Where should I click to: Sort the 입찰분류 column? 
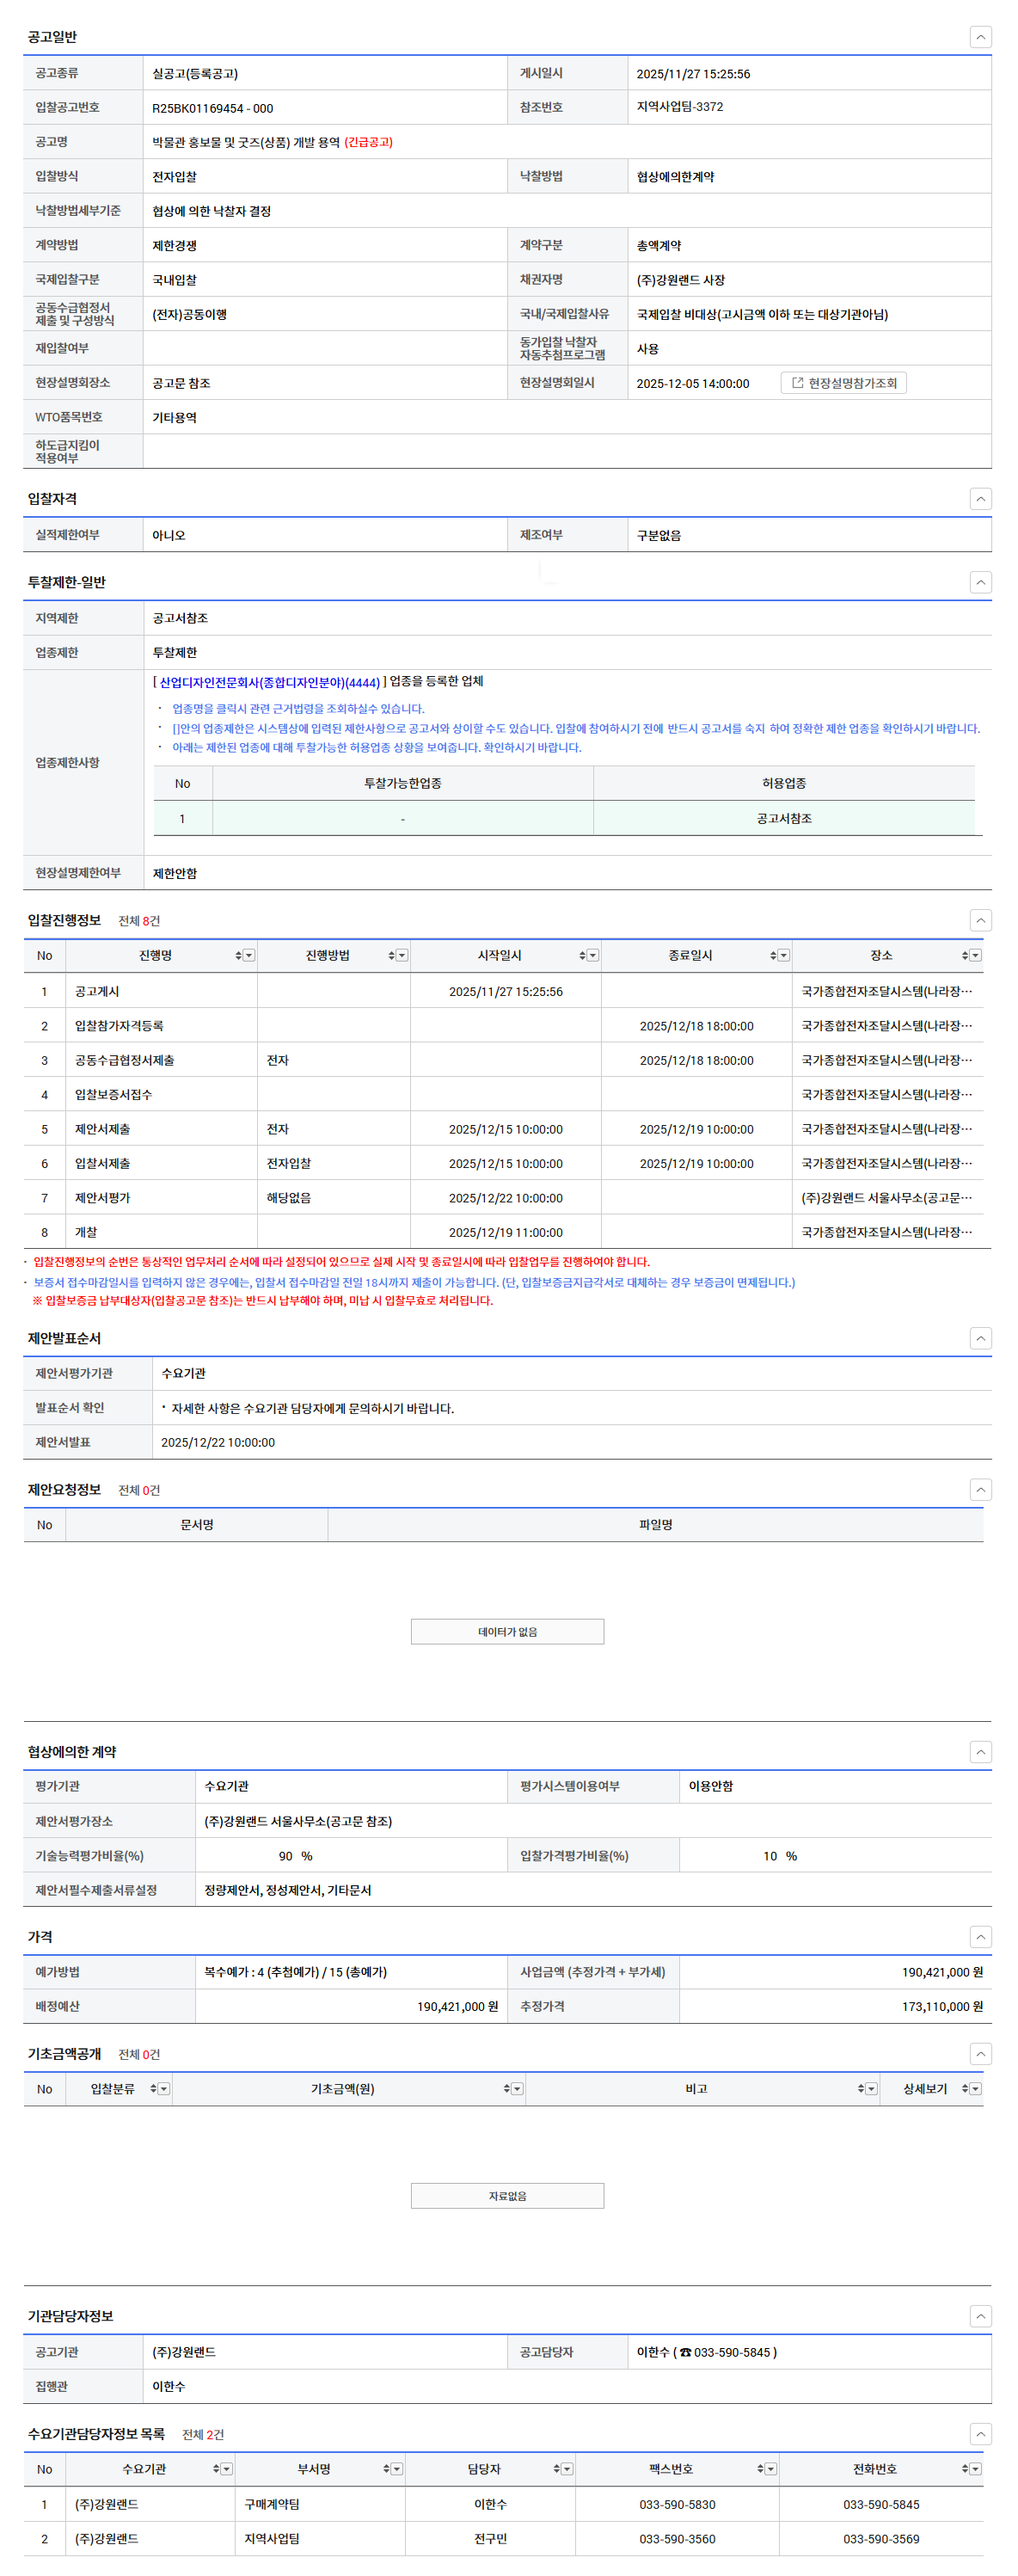[153, 2089]
